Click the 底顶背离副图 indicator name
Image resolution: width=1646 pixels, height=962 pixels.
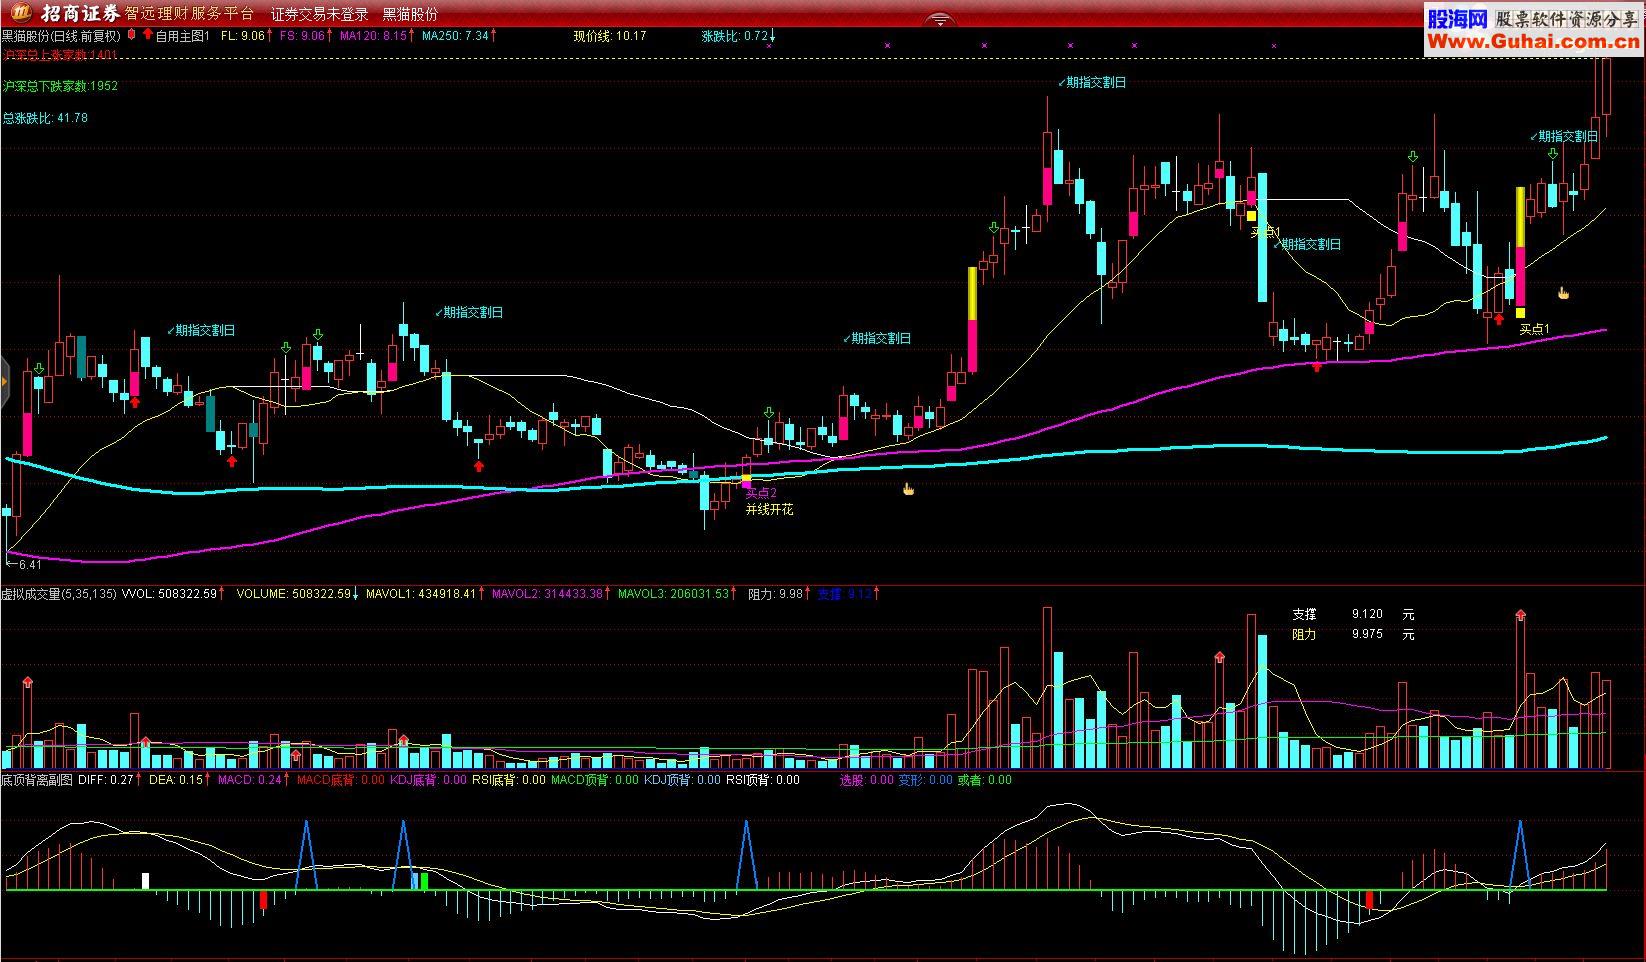click(x=37, y=780)
